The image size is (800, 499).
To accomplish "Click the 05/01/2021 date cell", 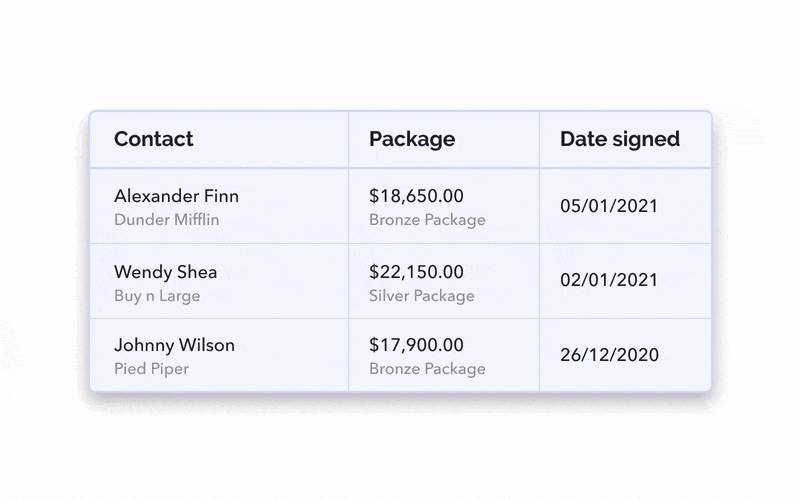I will (609, 207).
